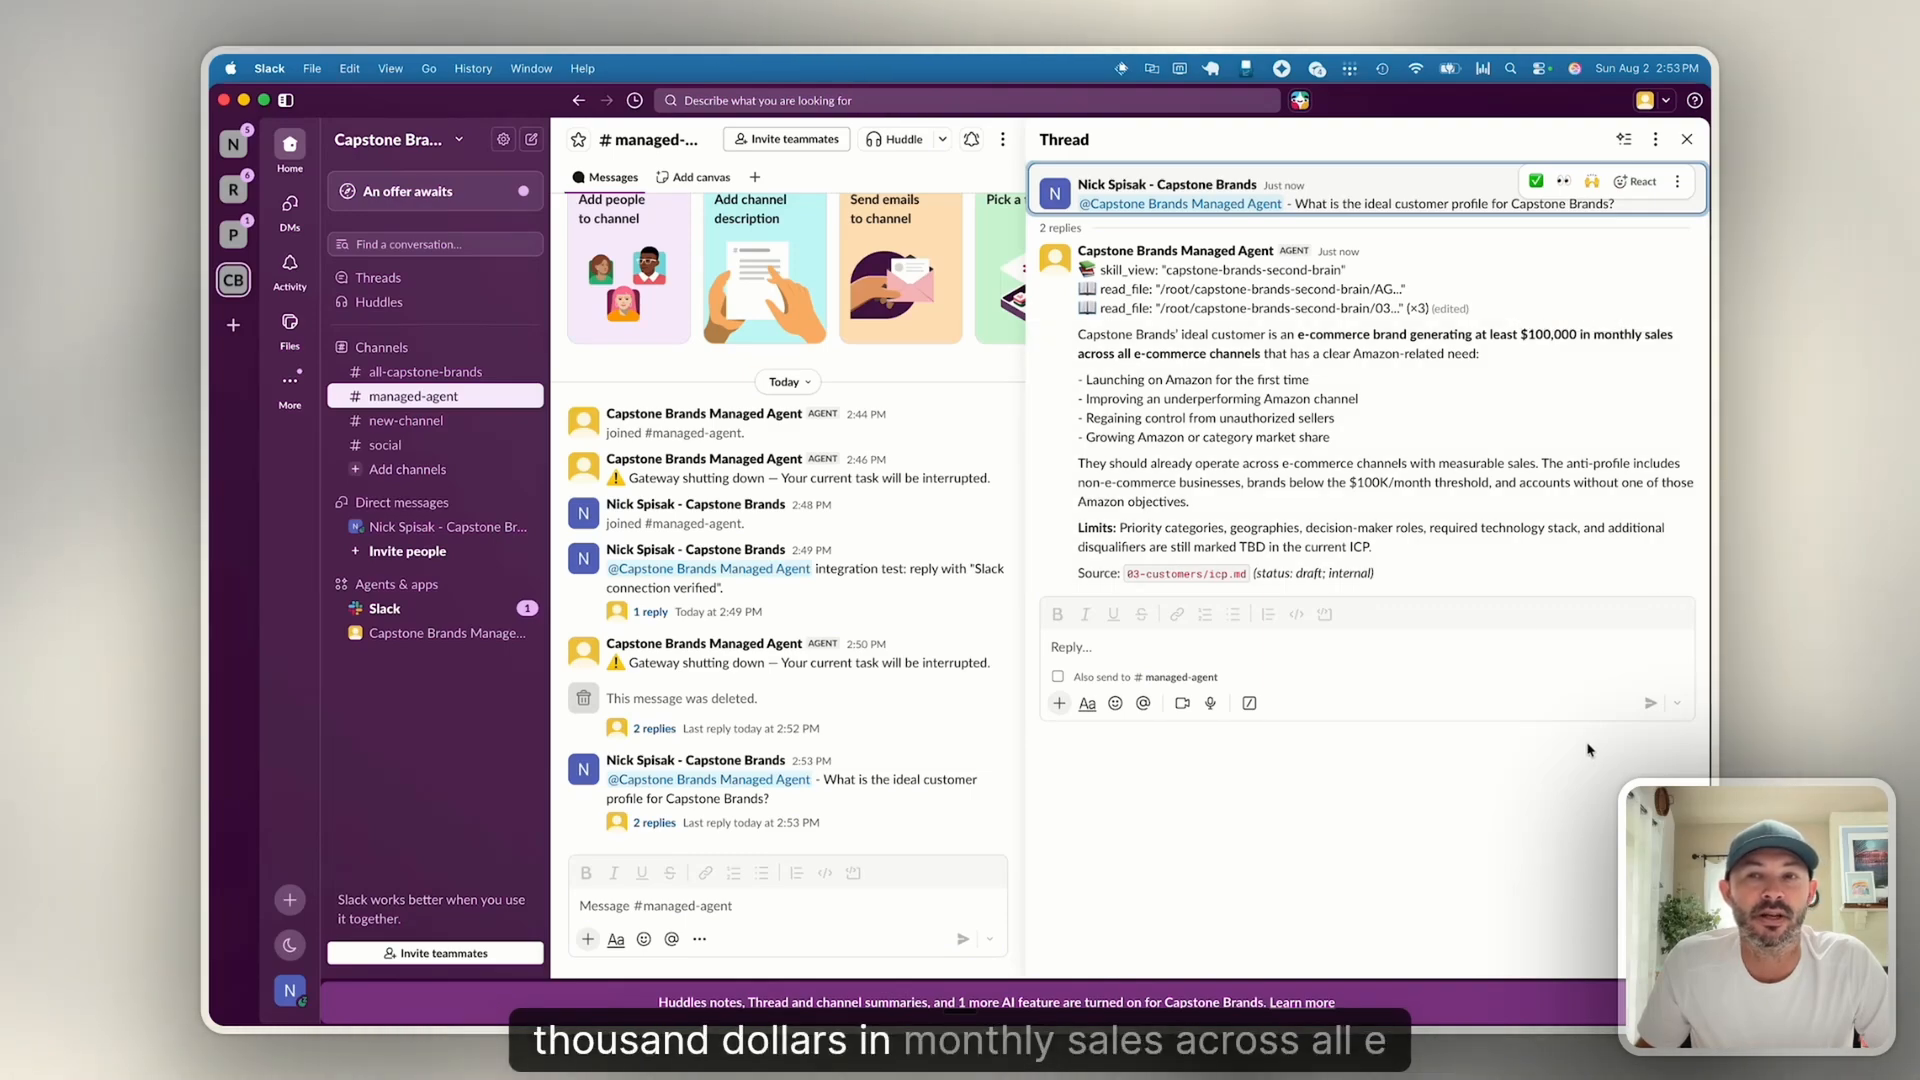
Task: Start a Huddle in the channel
Action: point(894,140)
